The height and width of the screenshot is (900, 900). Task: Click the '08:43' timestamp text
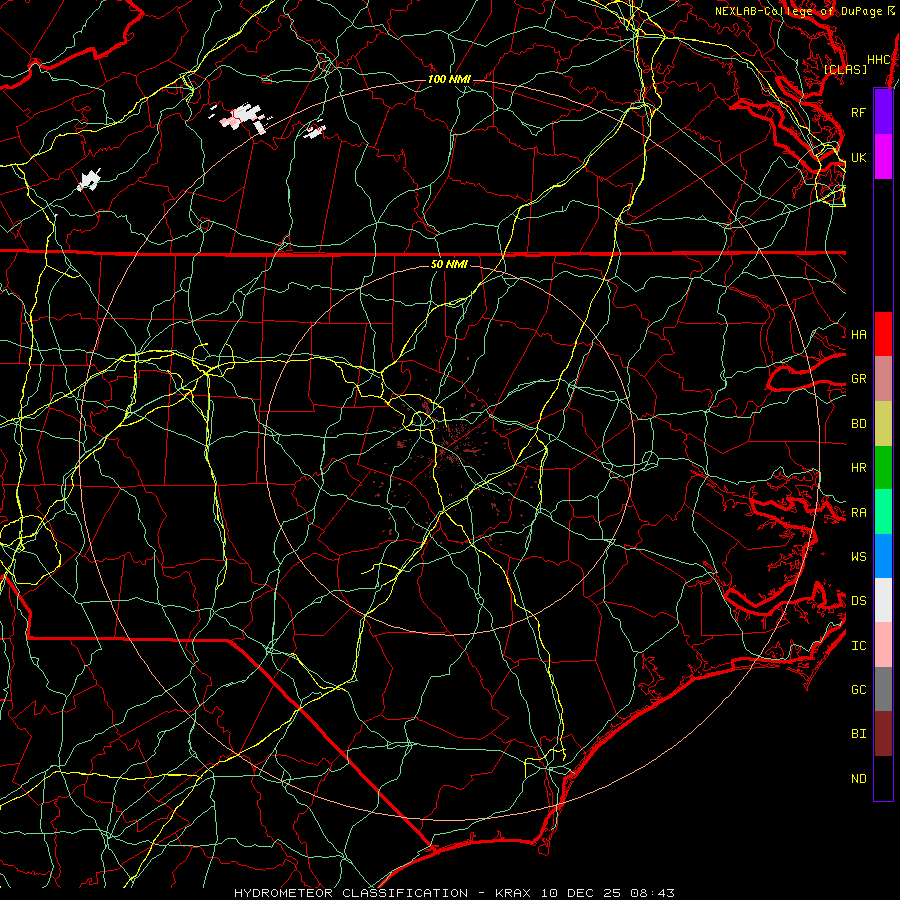click(651, 893)
